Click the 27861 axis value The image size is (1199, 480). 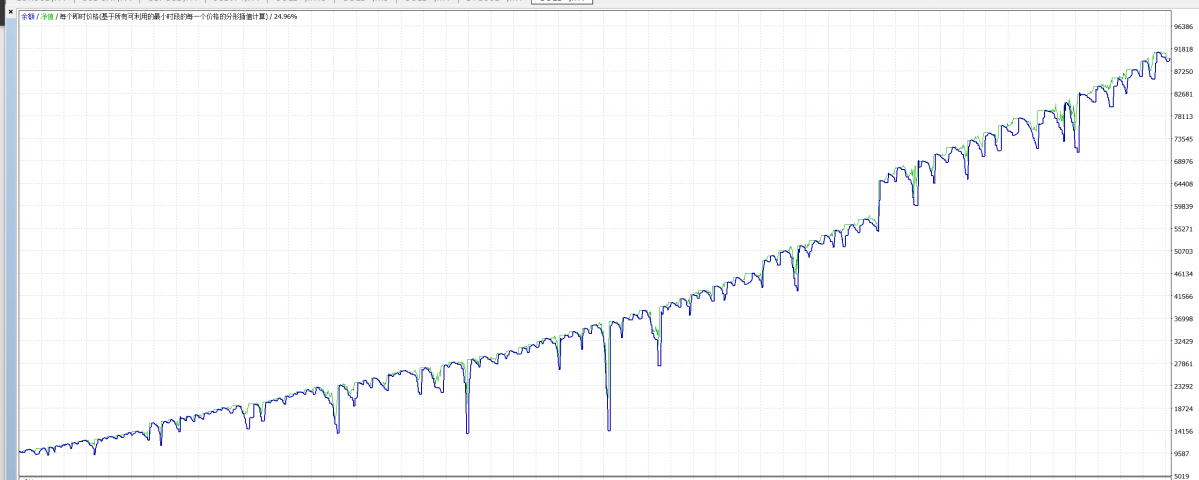pos(1183,364)
